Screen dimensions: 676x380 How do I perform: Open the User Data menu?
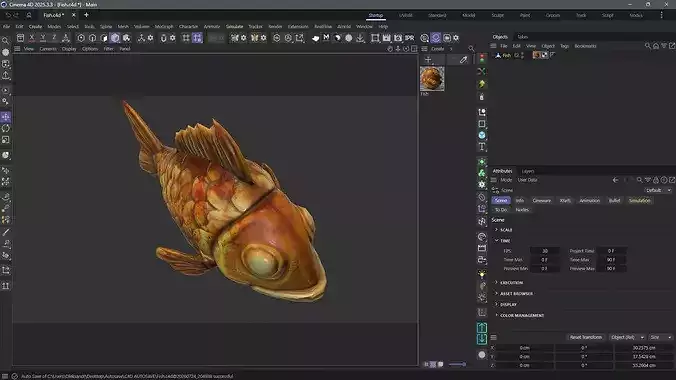(x=527, y=180)
